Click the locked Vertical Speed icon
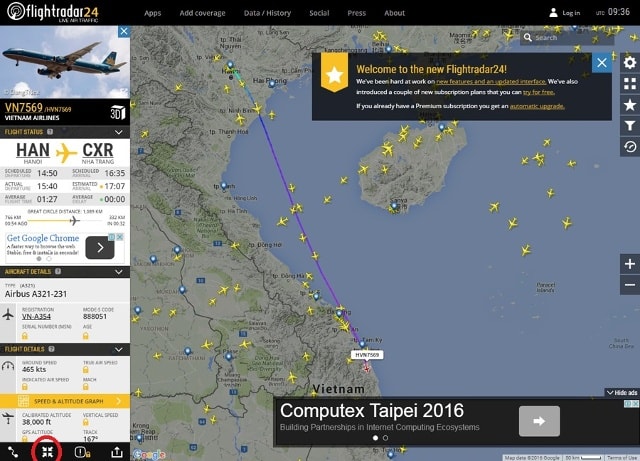 pos(86,422)
